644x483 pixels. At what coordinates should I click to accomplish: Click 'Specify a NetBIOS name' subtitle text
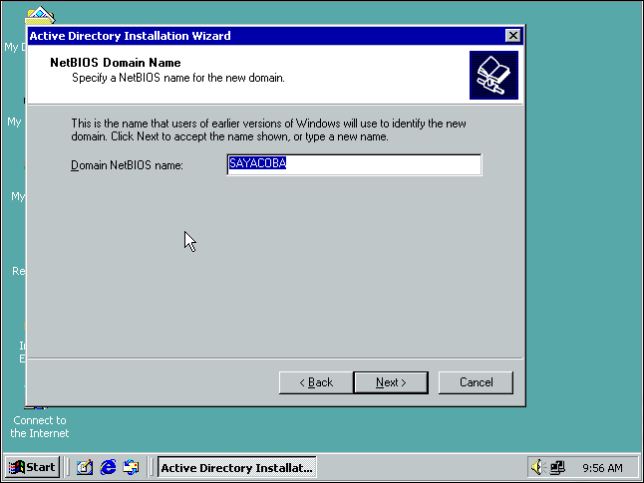click(178, 78)
